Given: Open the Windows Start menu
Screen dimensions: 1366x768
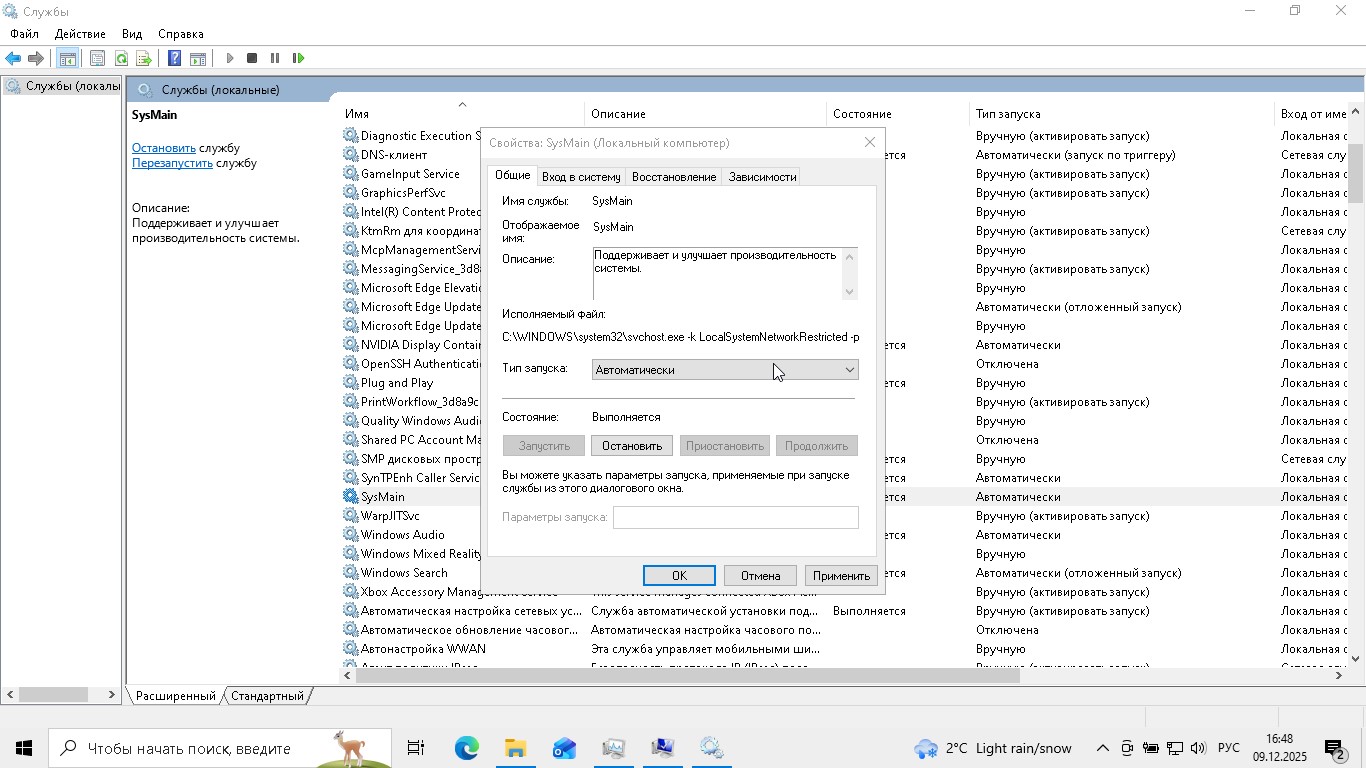Looking at the screenshot, I should 24,748.
